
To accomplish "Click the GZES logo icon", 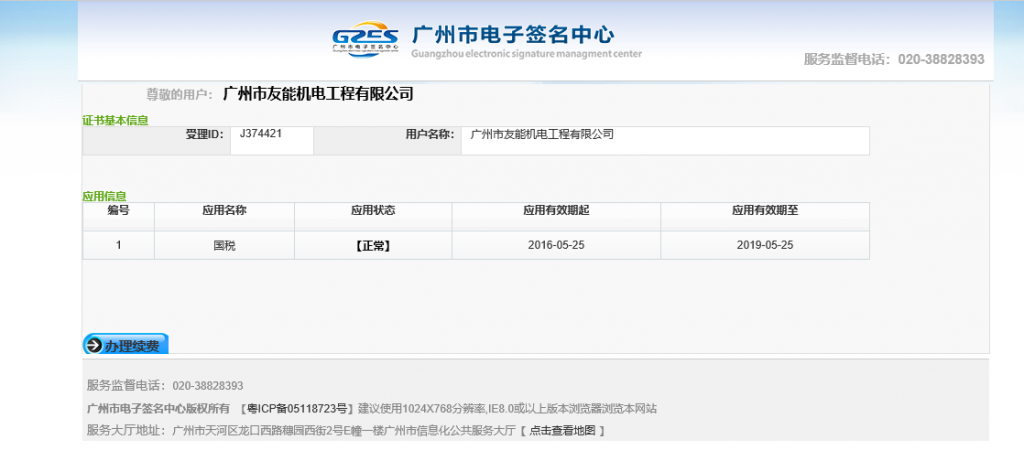I will [x=366, y=39].
